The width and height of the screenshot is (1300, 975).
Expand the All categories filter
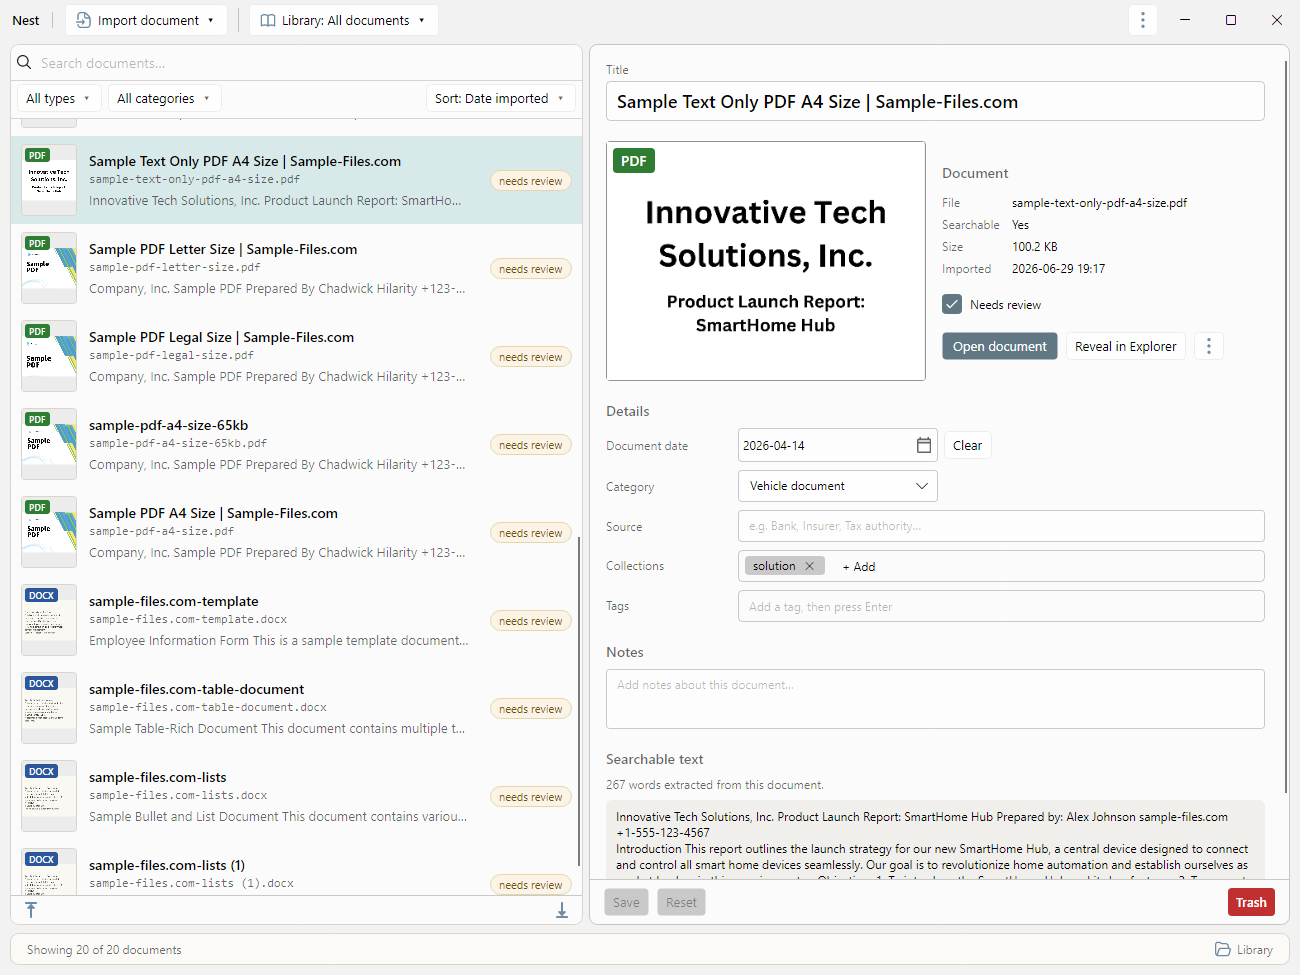(x=164, y=98)
